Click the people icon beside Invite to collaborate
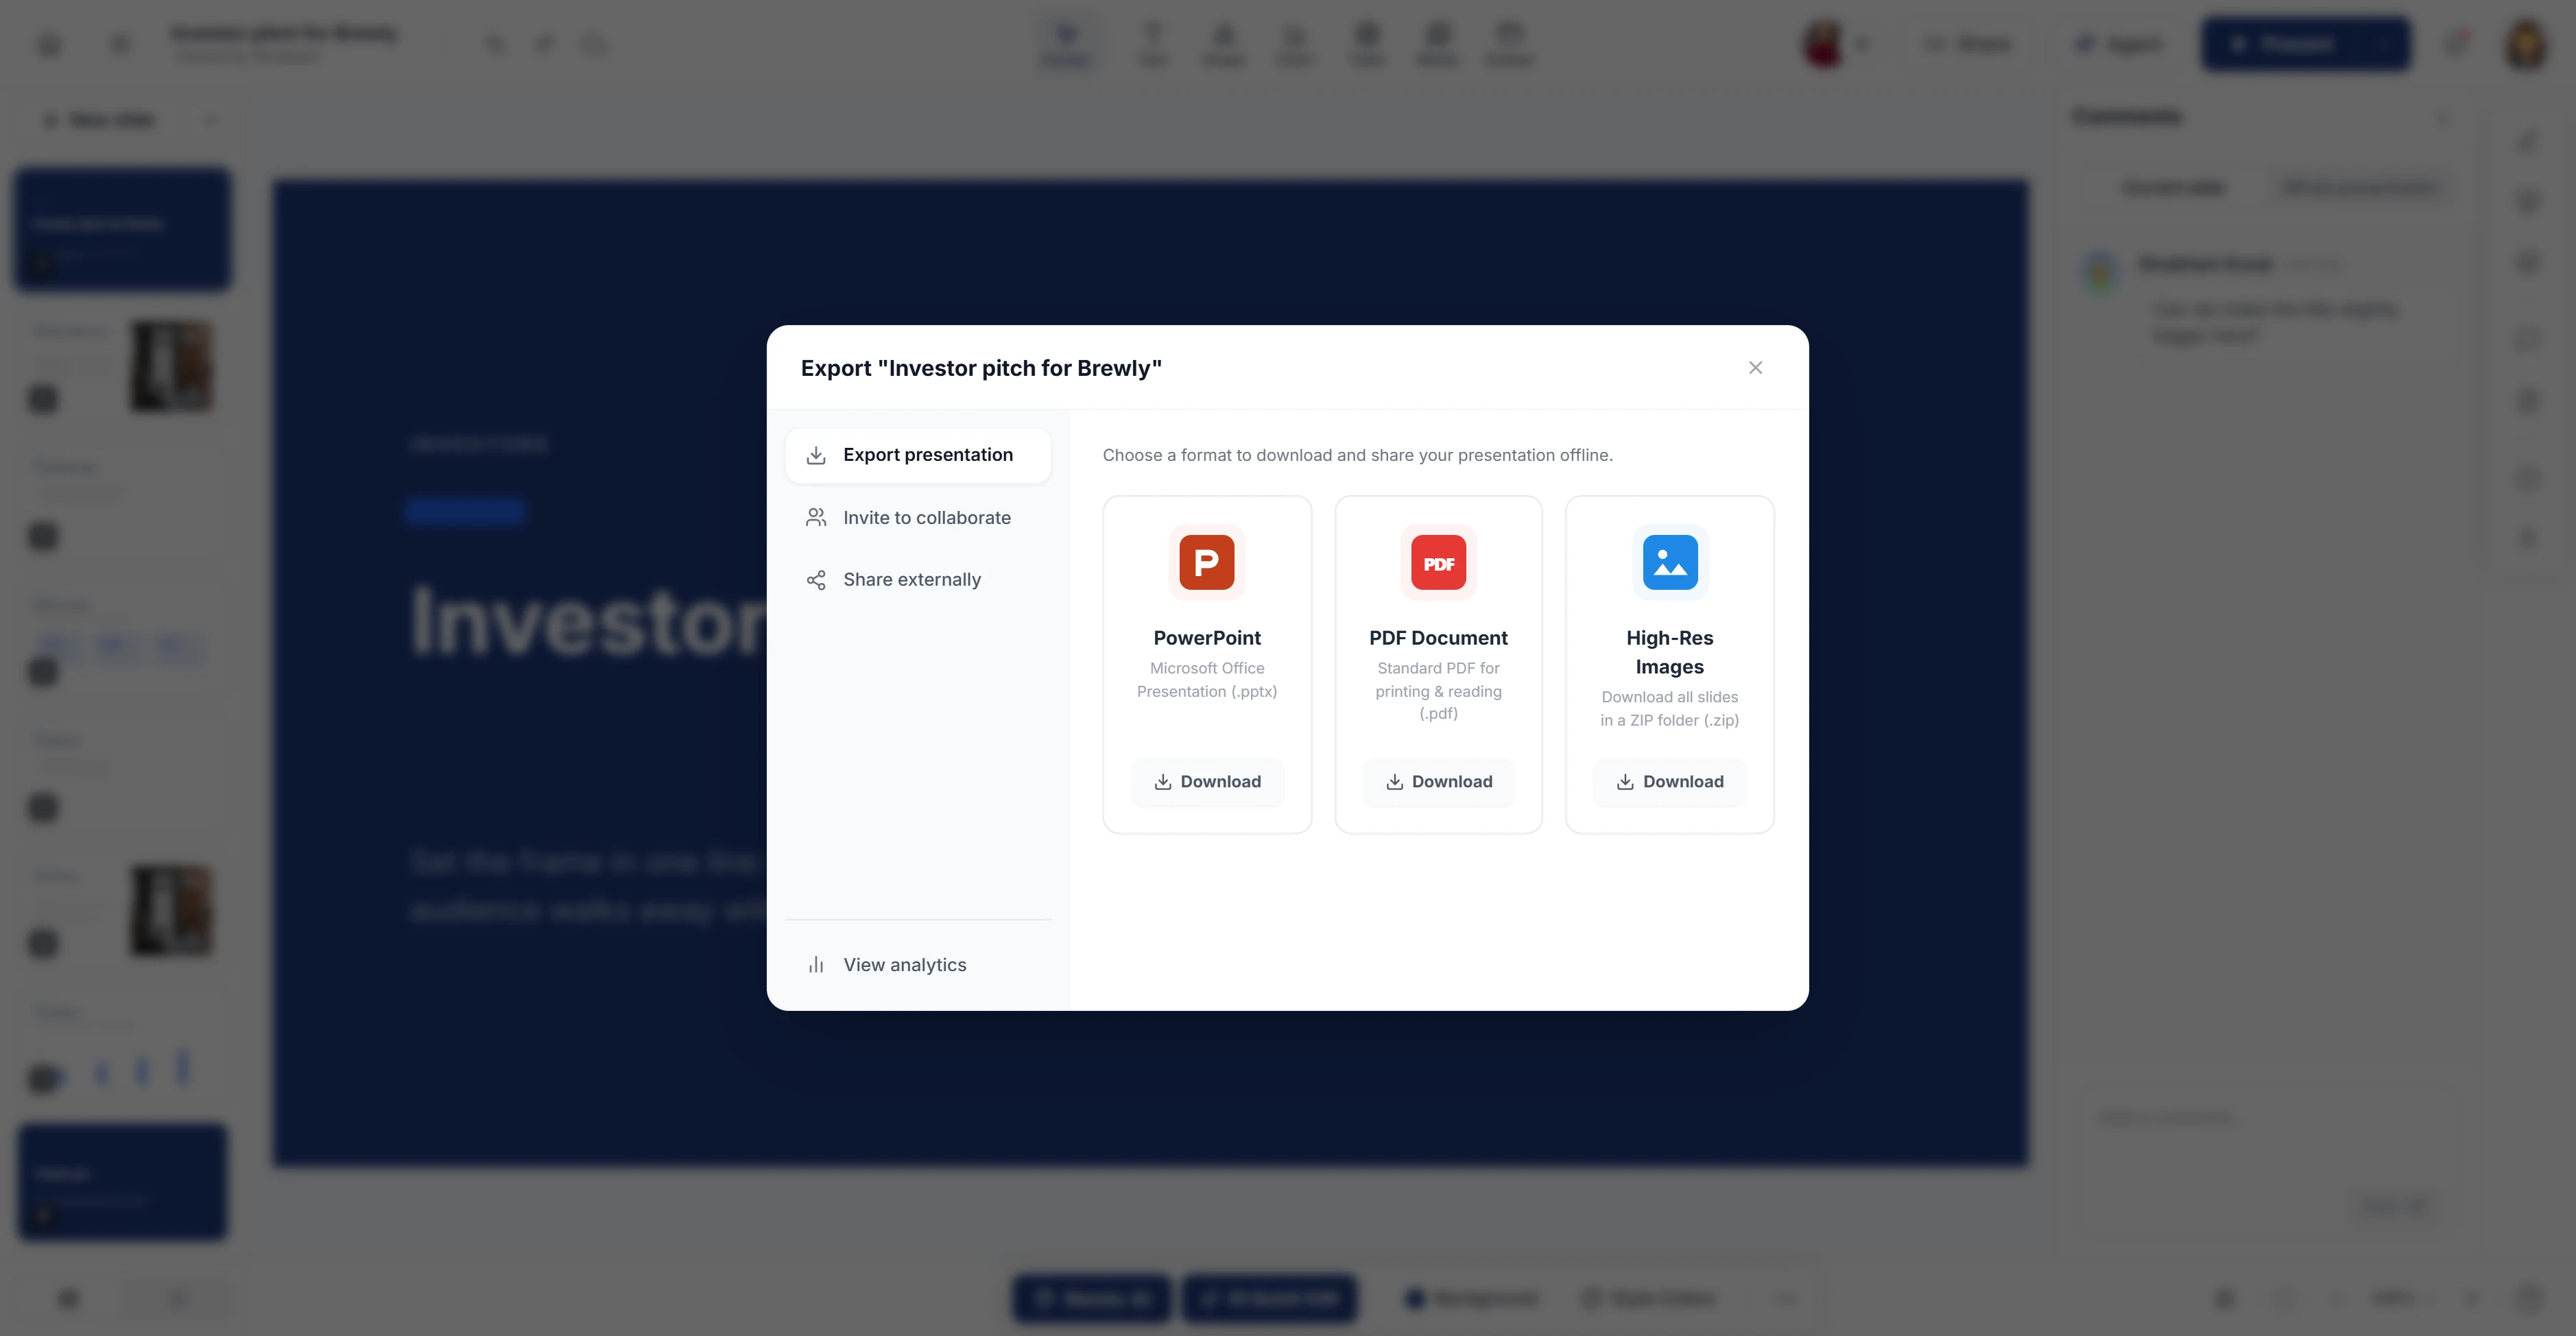 (816, 518)
